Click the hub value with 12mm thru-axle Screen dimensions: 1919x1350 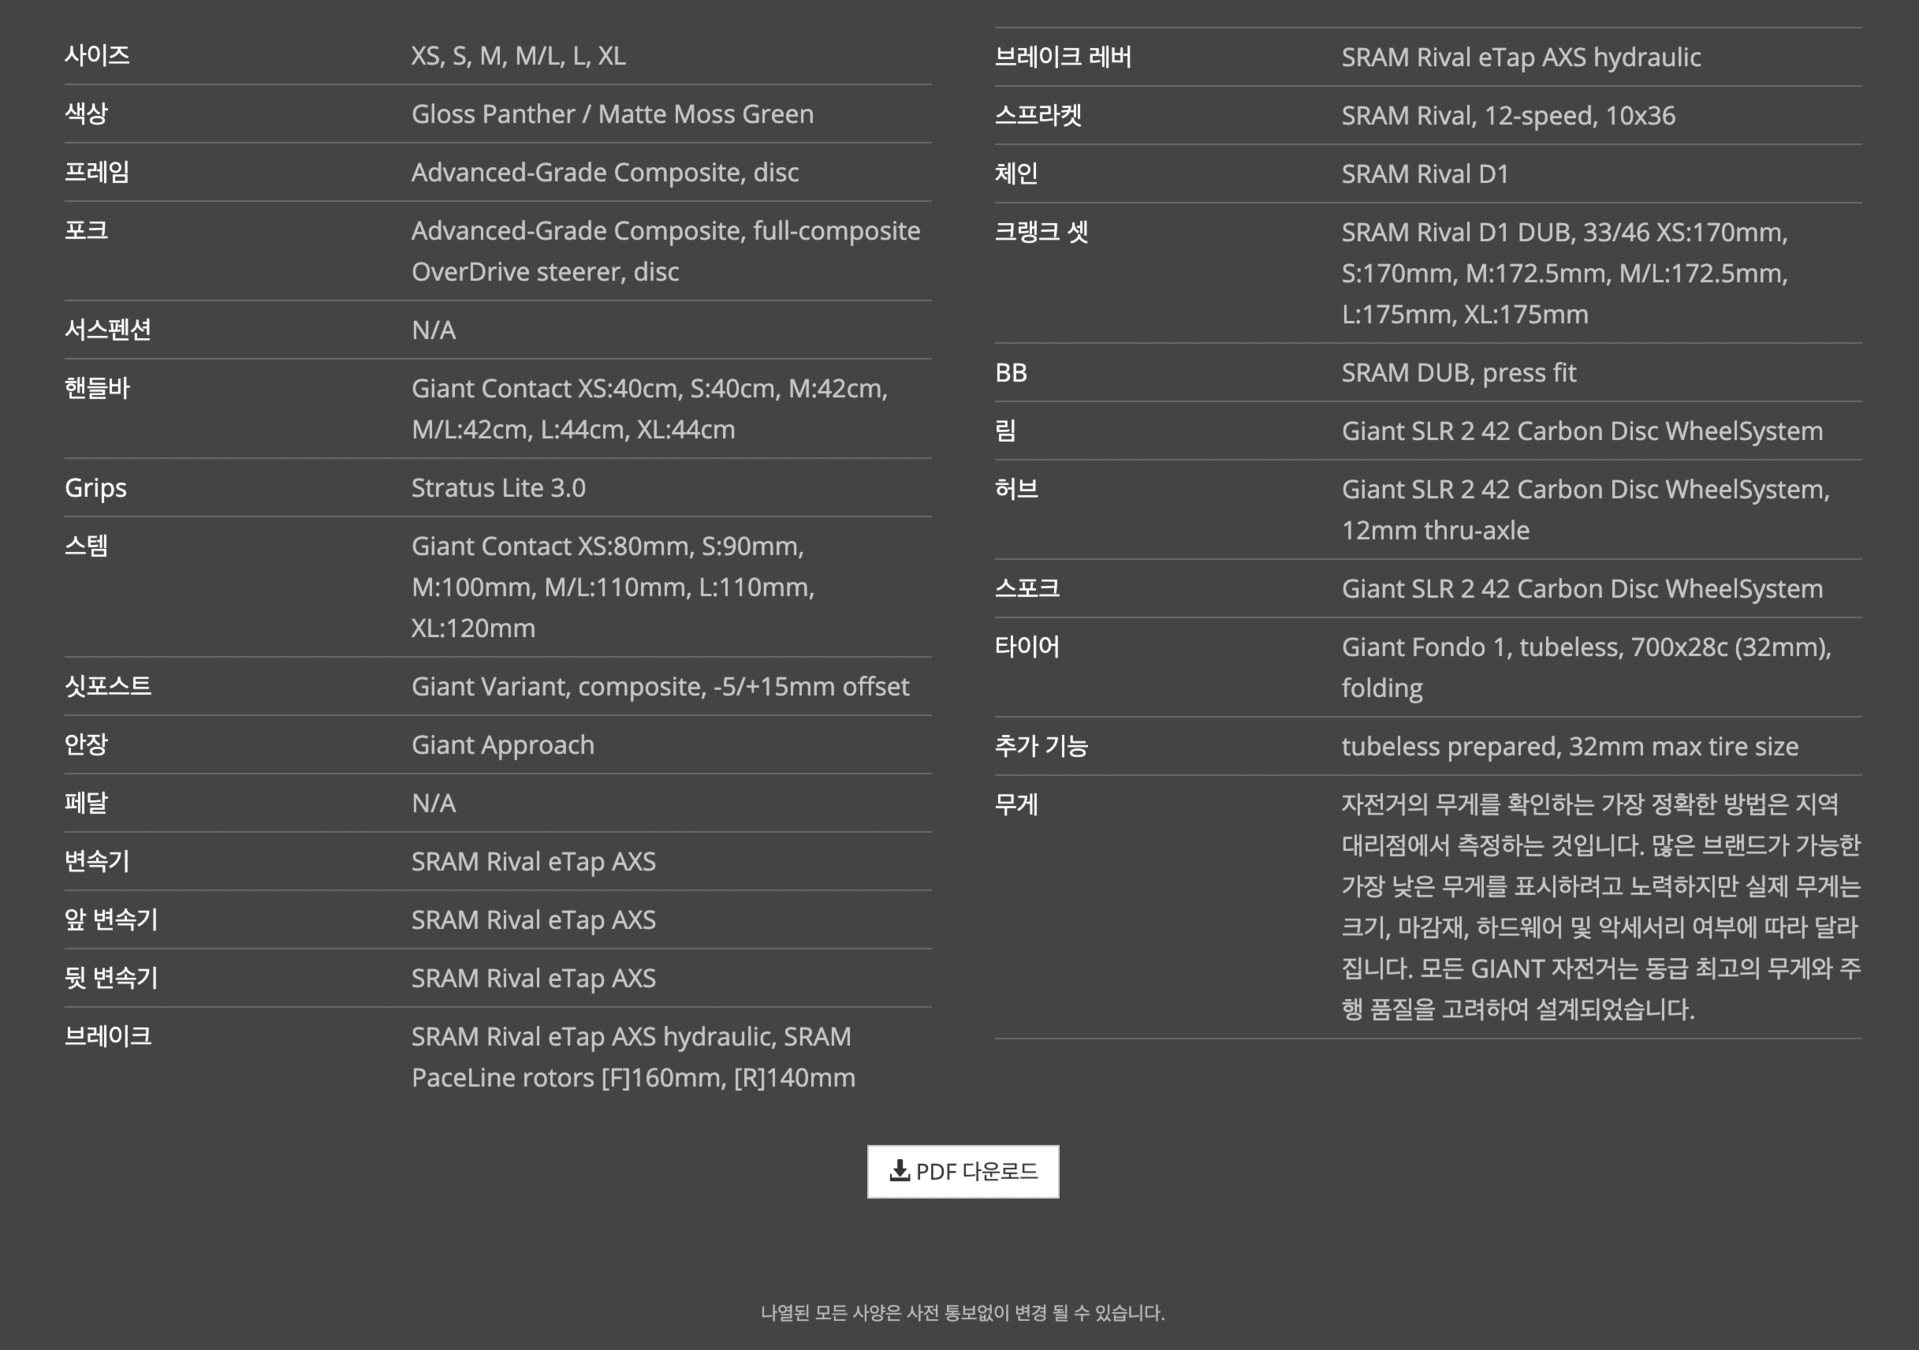click(x=1586, y=510)
